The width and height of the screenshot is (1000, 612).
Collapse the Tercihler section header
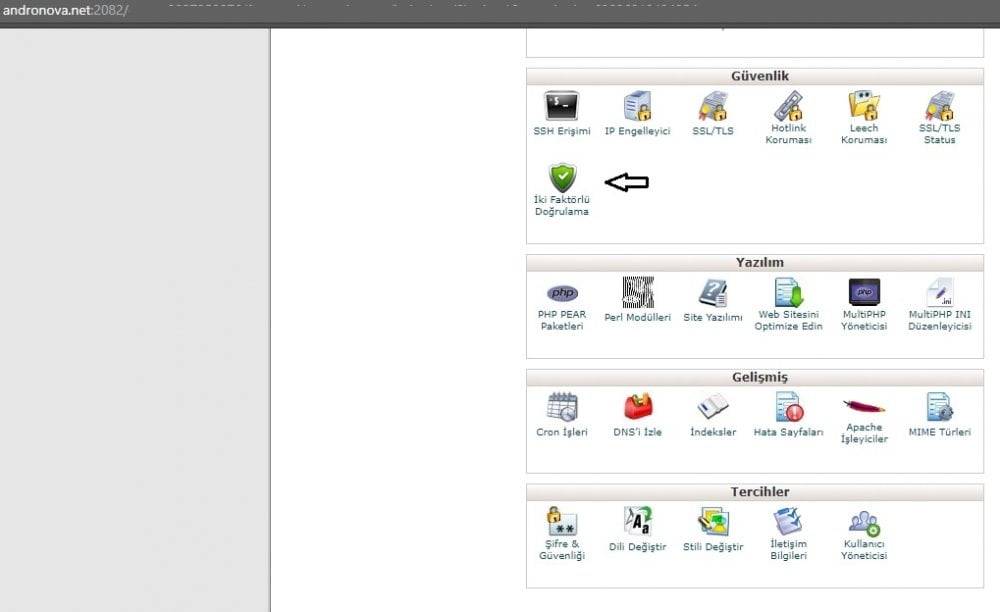coord(755,492)
